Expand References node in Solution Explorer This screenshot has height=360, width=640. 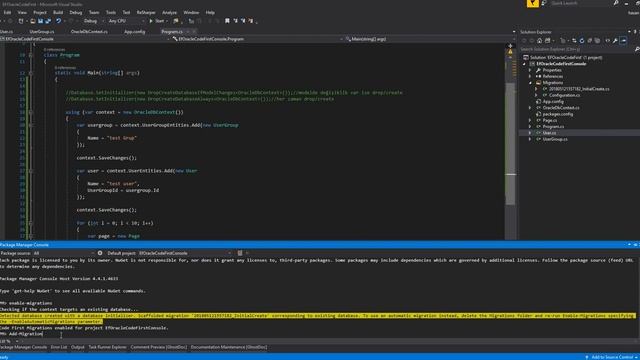530,76
